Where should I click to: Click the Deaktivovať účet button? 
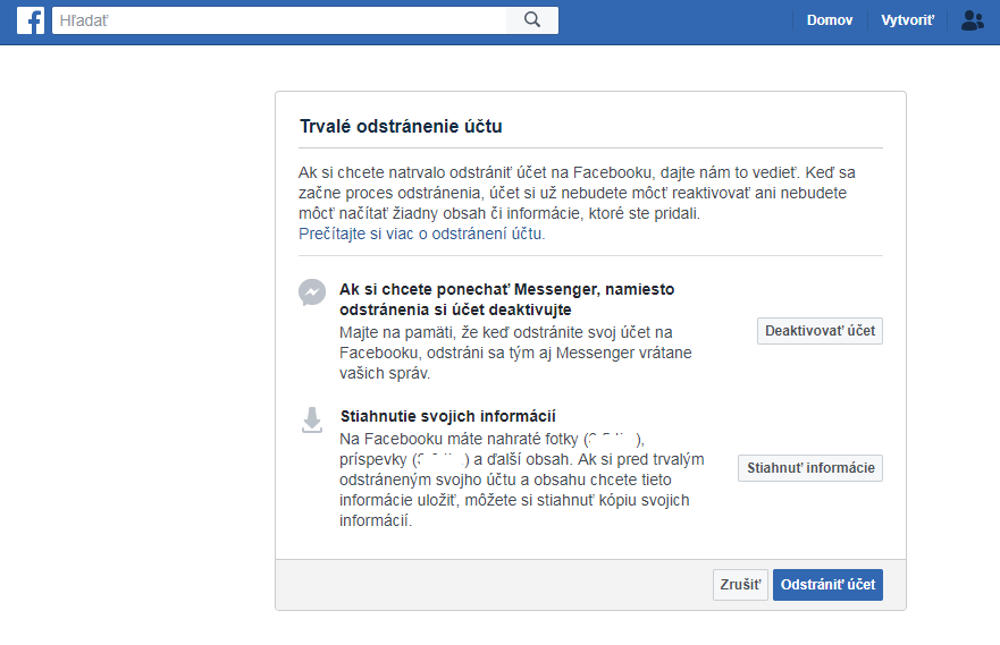(x=820, y=331)
